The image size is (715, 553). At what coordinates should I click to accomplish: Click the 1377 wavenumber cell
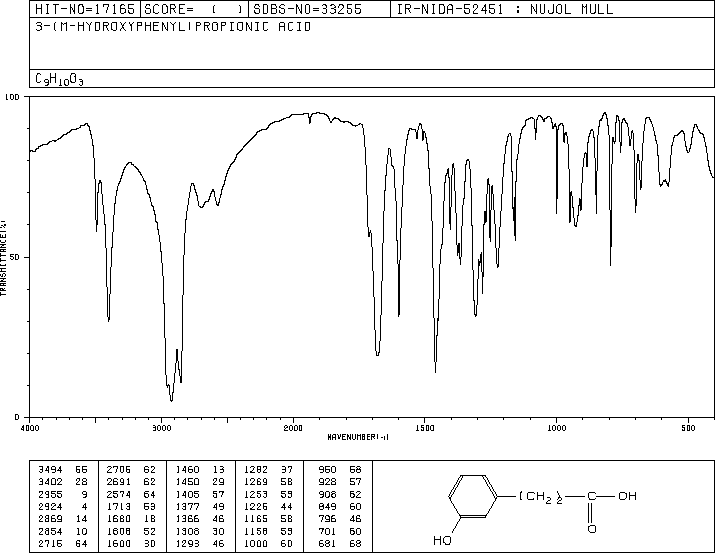pos(188,507)
